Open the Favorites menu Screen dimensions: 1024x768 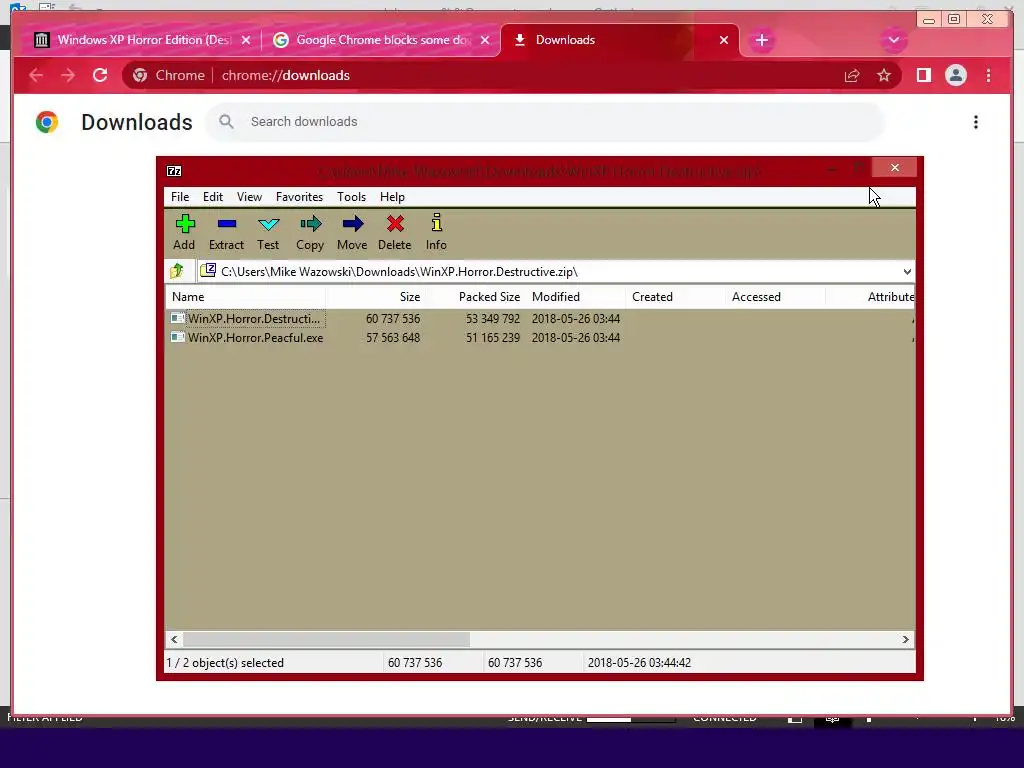point(299,197)
